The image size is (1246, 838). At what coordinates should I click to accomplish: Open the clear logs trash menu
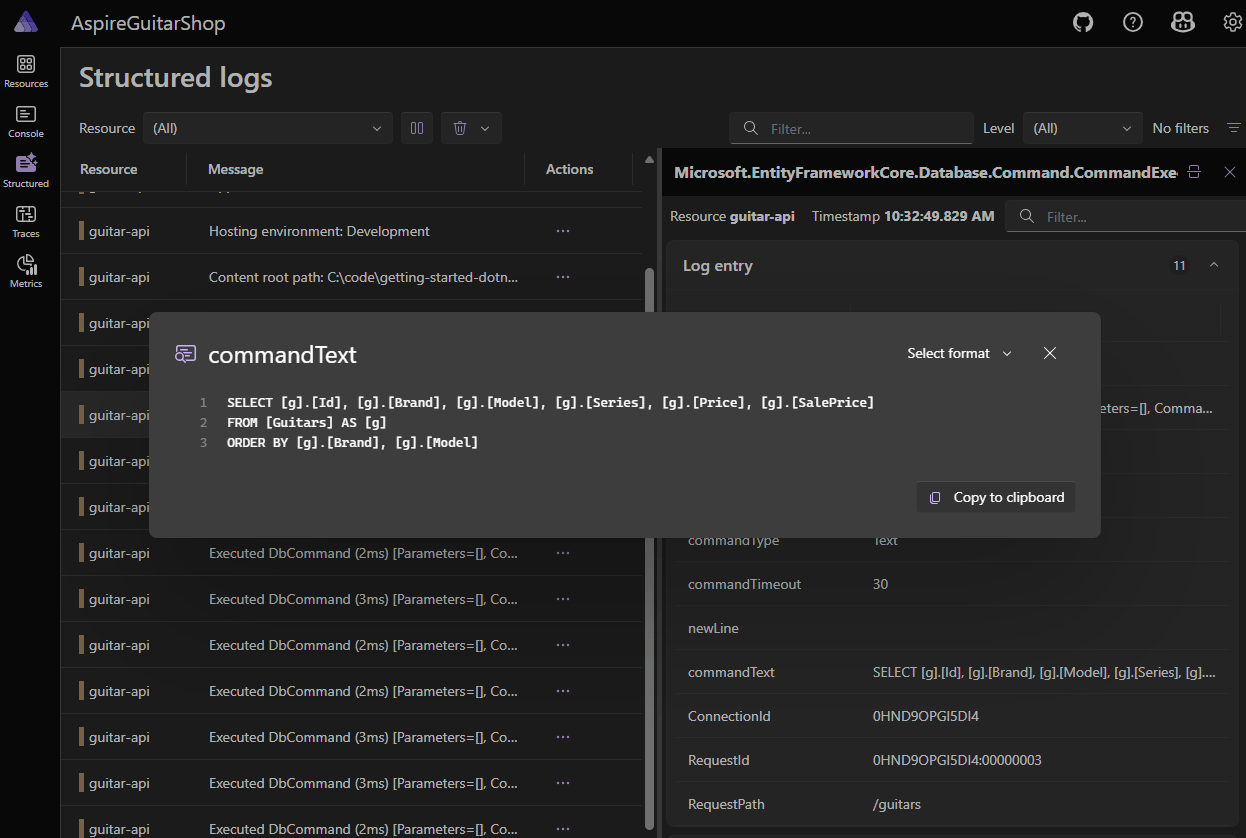[x=471, y=128]
